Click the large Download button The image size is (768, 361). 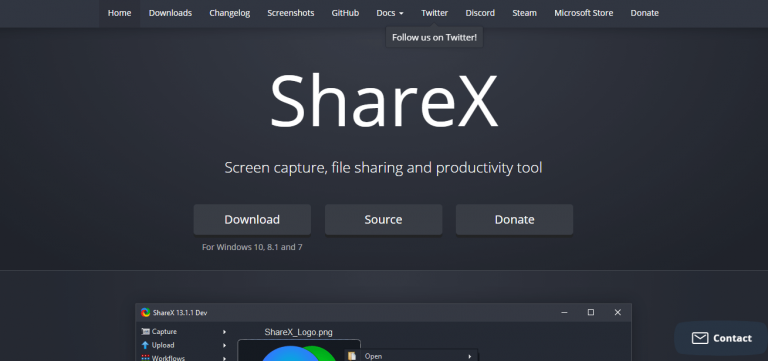tap(252, 219)
